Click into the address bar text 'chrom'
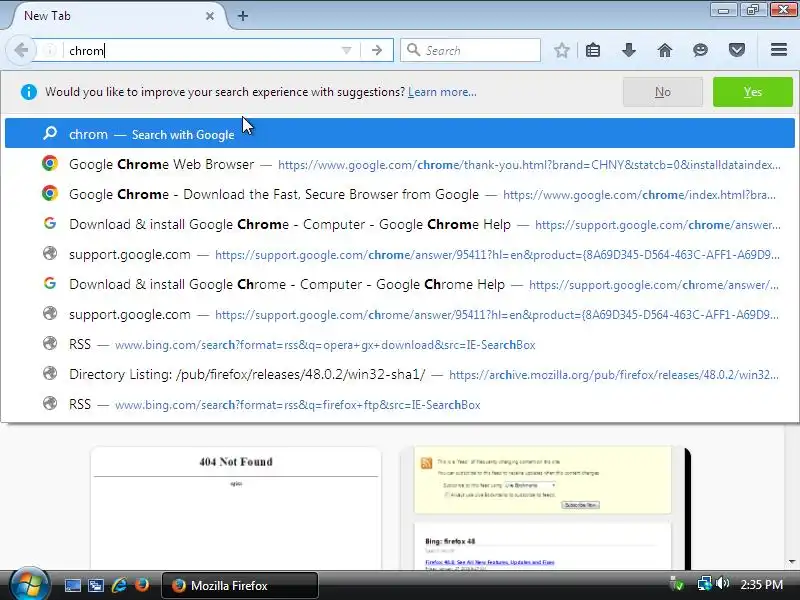The height and width of the screenshot is (600, 800). (x=86, y=51)
